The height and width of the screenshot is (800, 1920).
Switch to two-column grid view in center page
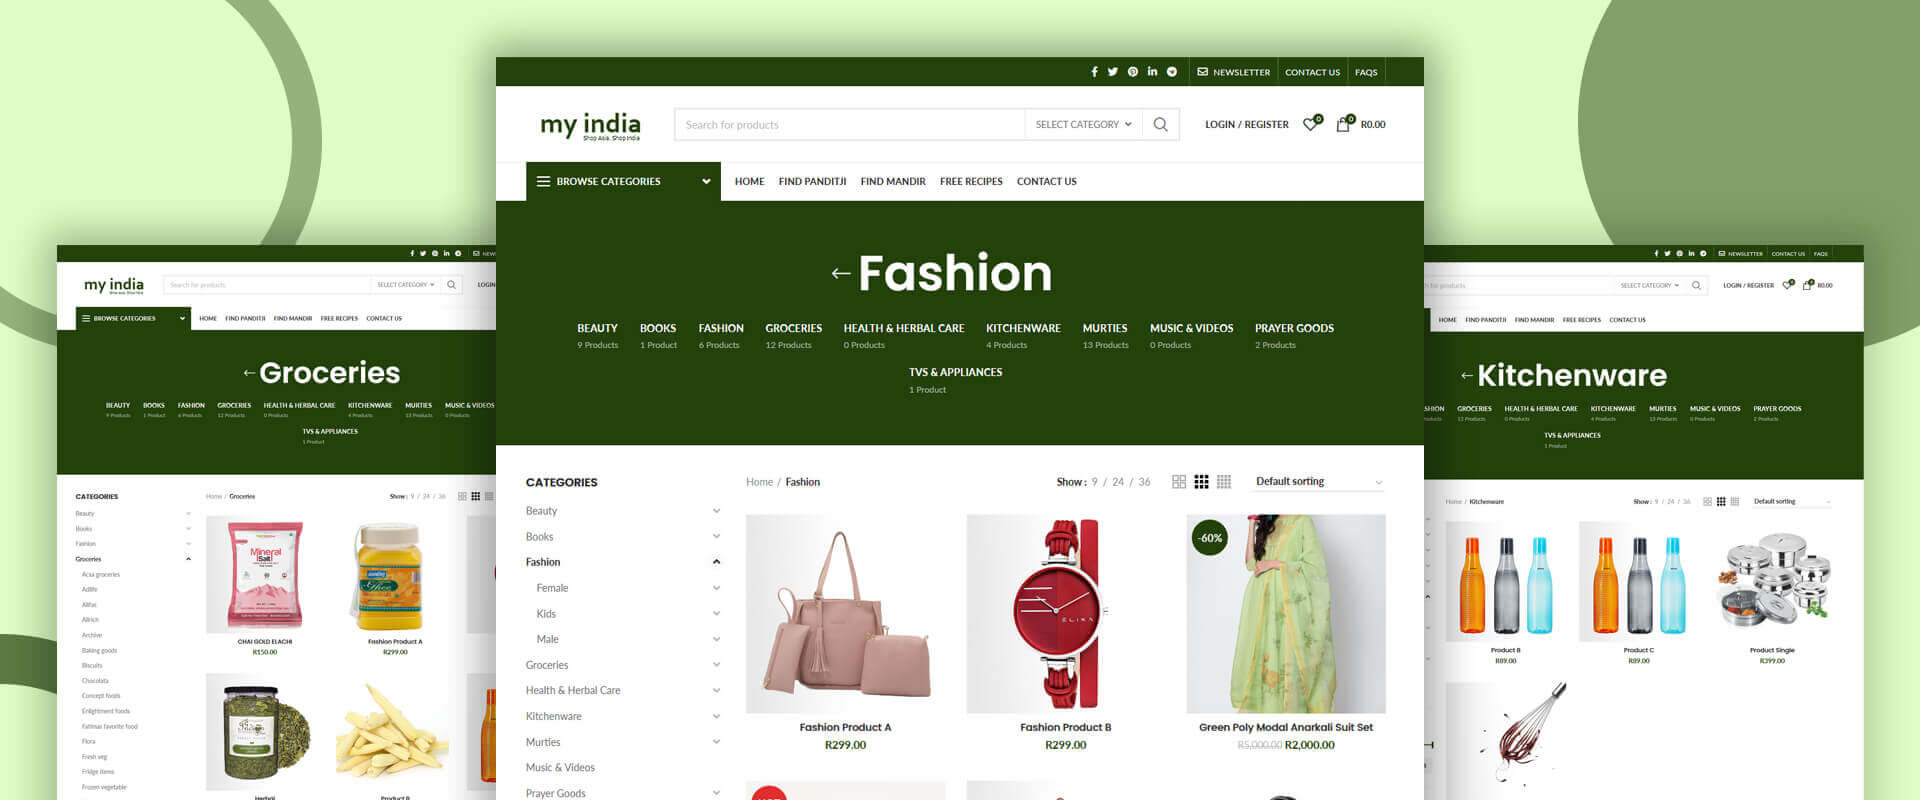tap(1179, 482)
